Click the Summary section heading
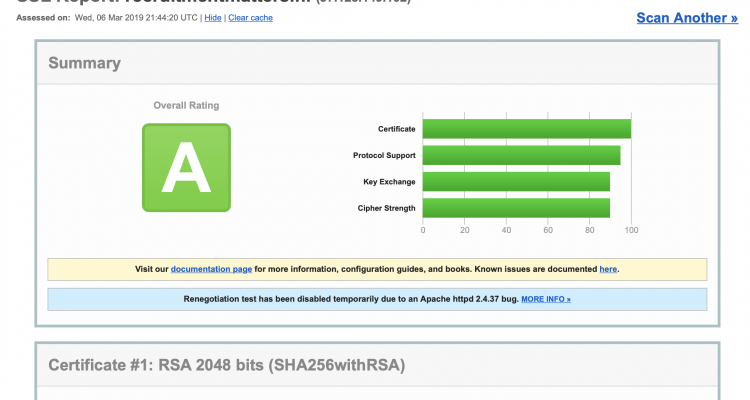 85,63
